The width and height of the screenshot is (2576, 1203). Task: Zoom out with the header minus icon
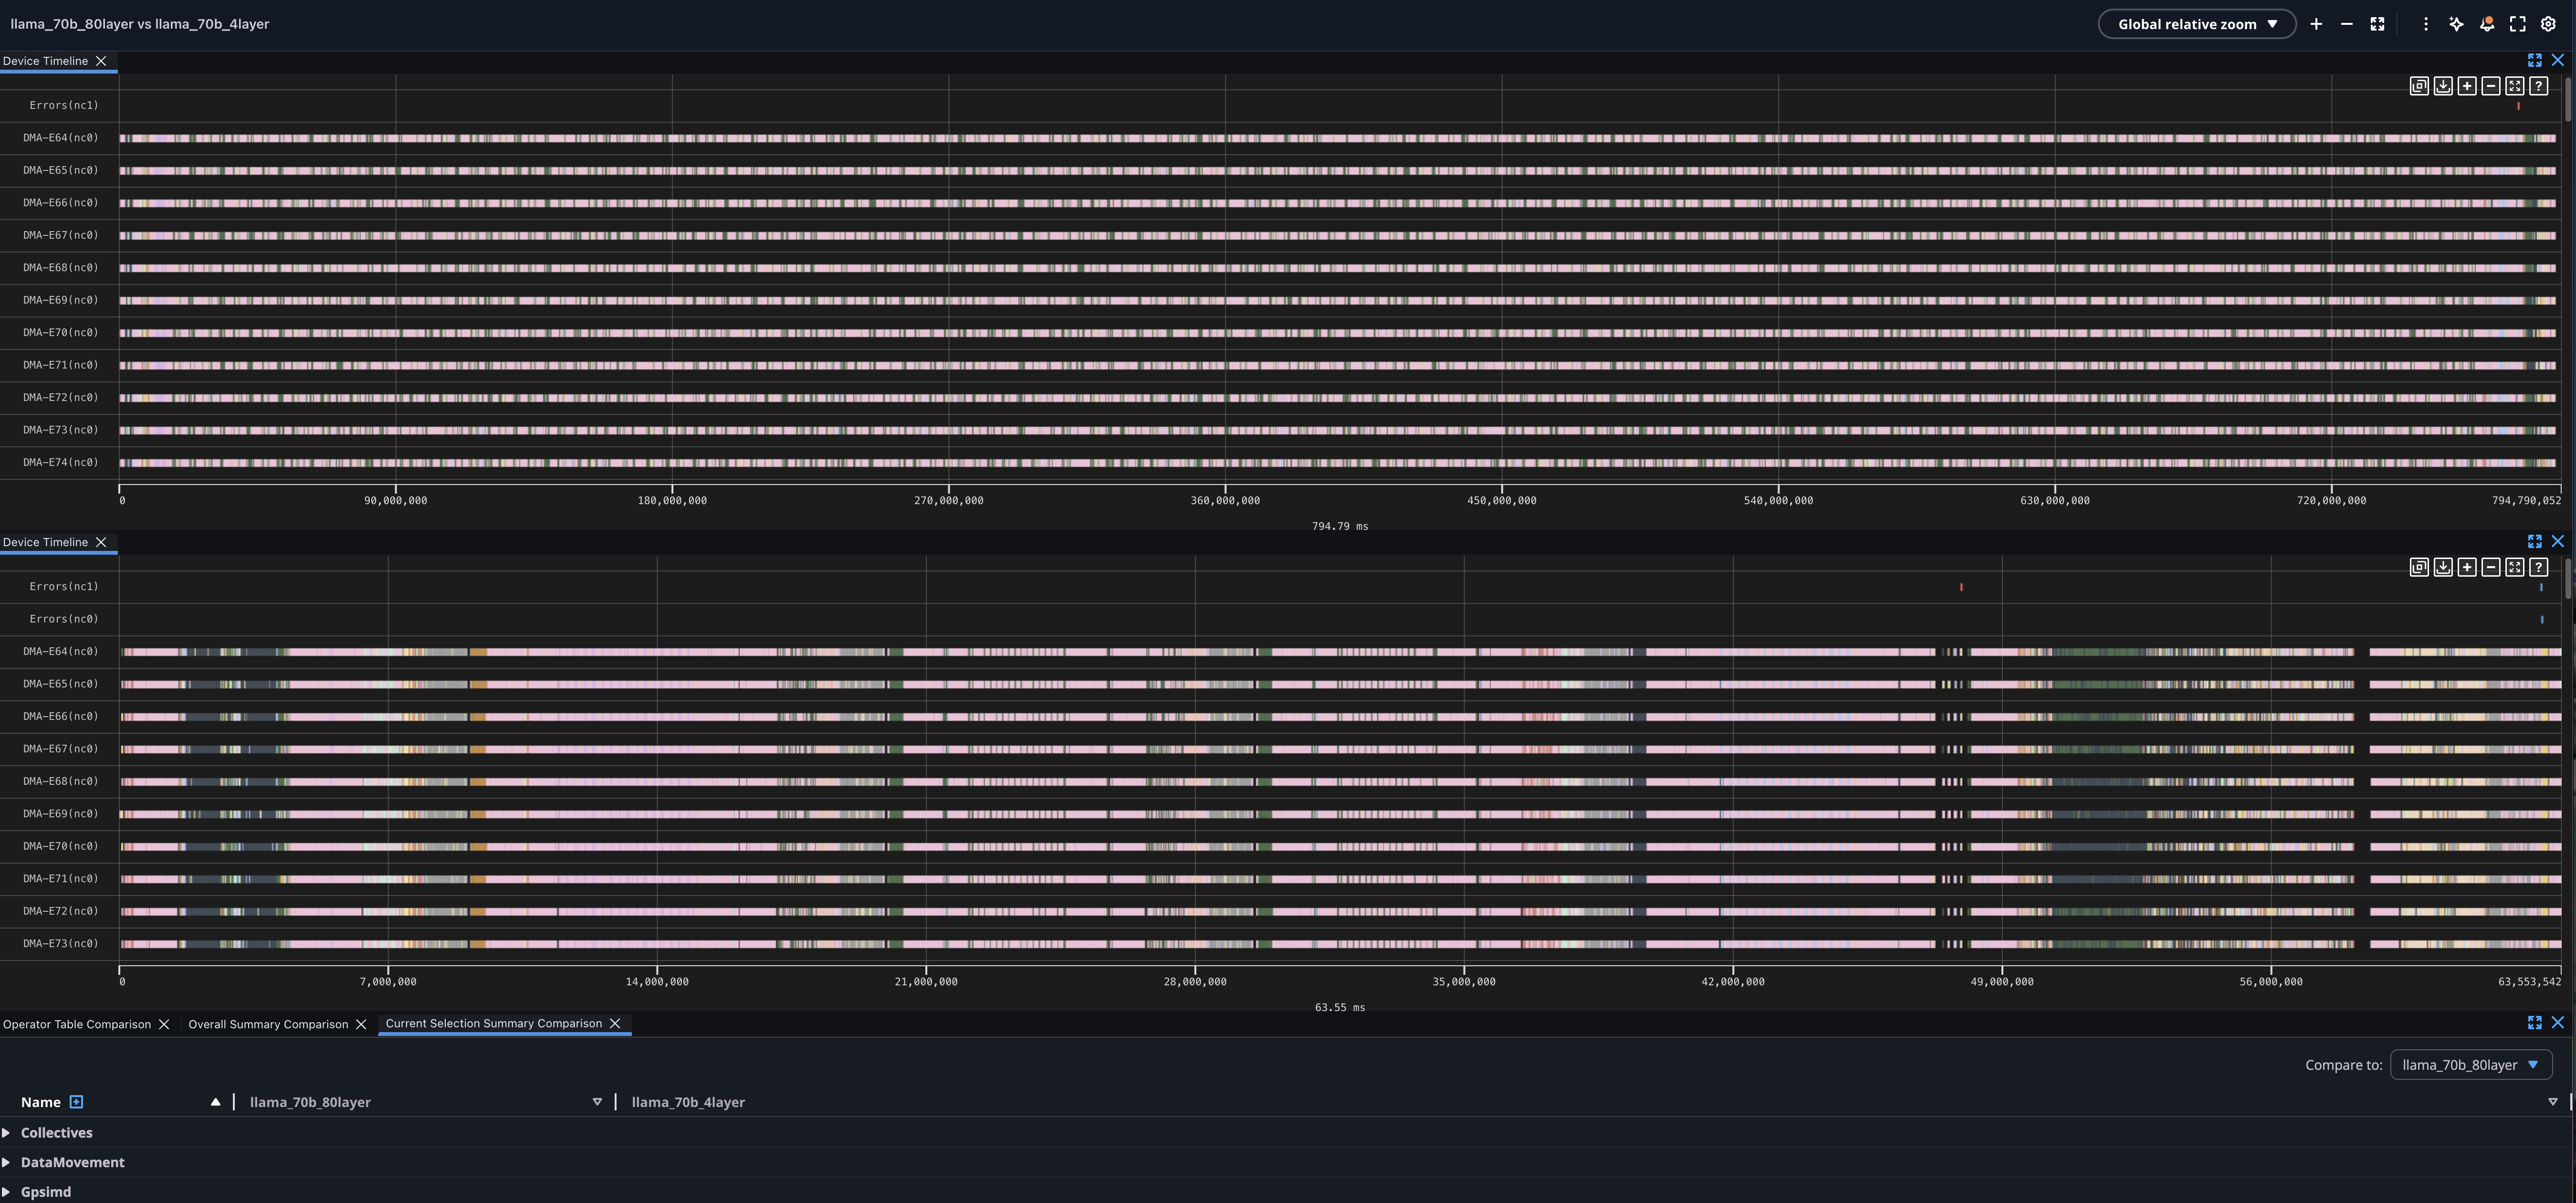coord(2347,24)
